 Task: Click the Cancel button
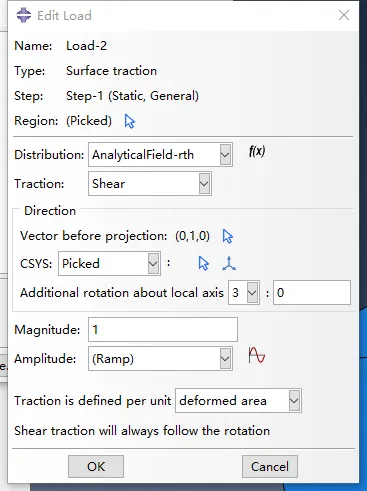[x=270, y=467]
